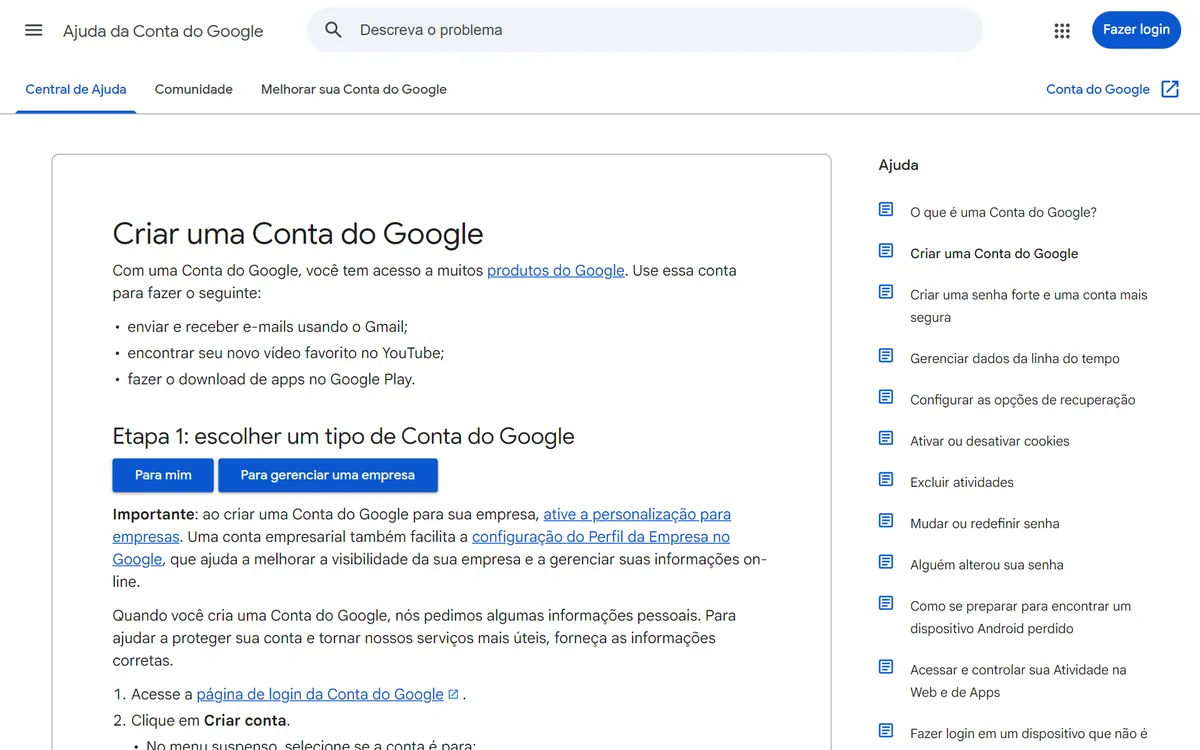Follow the produtos do Google link

[x=556, y=270]
